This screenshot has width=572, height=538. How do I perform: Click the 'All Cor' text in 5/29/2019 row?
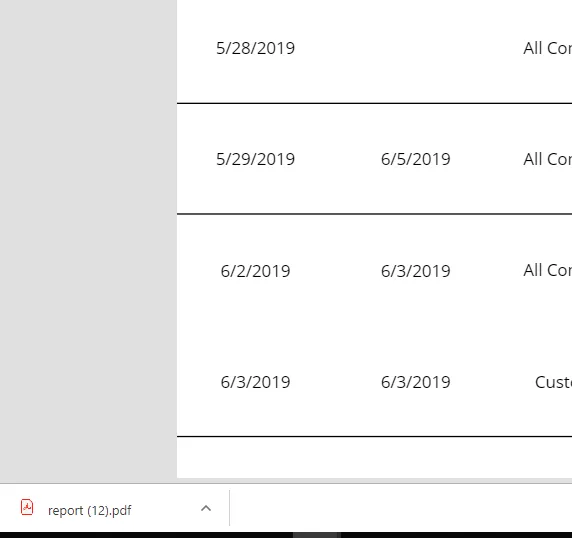coord(548,159)
